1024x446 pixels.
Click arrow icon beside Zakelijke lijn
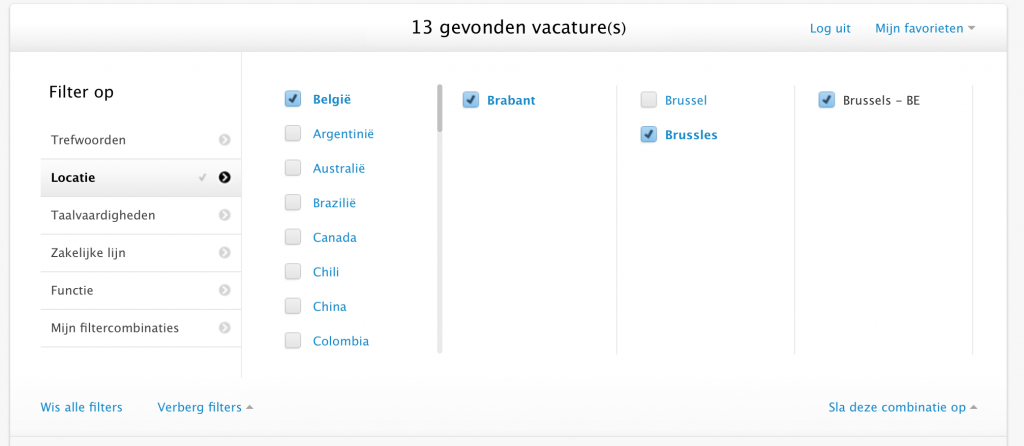tap(225, 253)
